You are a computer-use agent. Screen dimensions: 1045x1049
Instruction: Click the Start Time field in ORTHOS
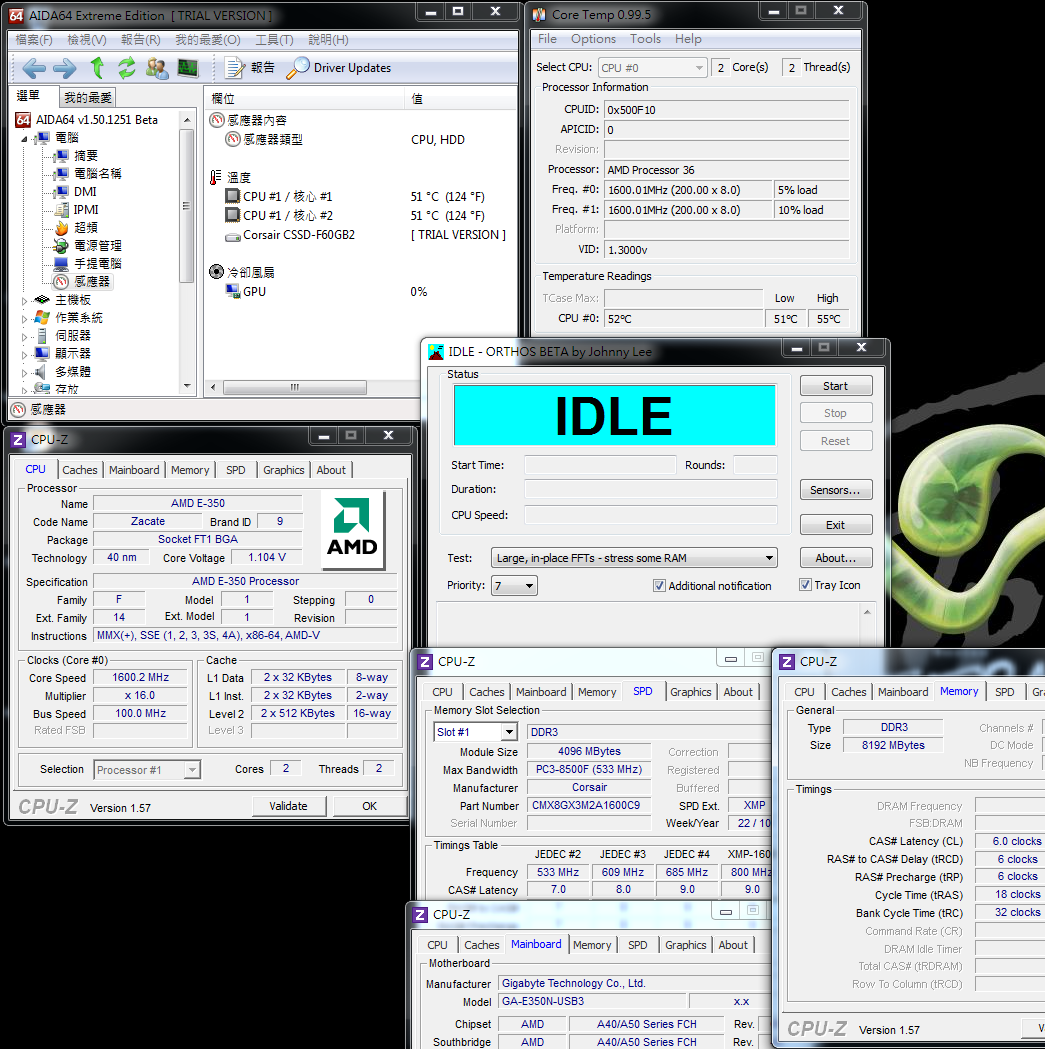599,465
